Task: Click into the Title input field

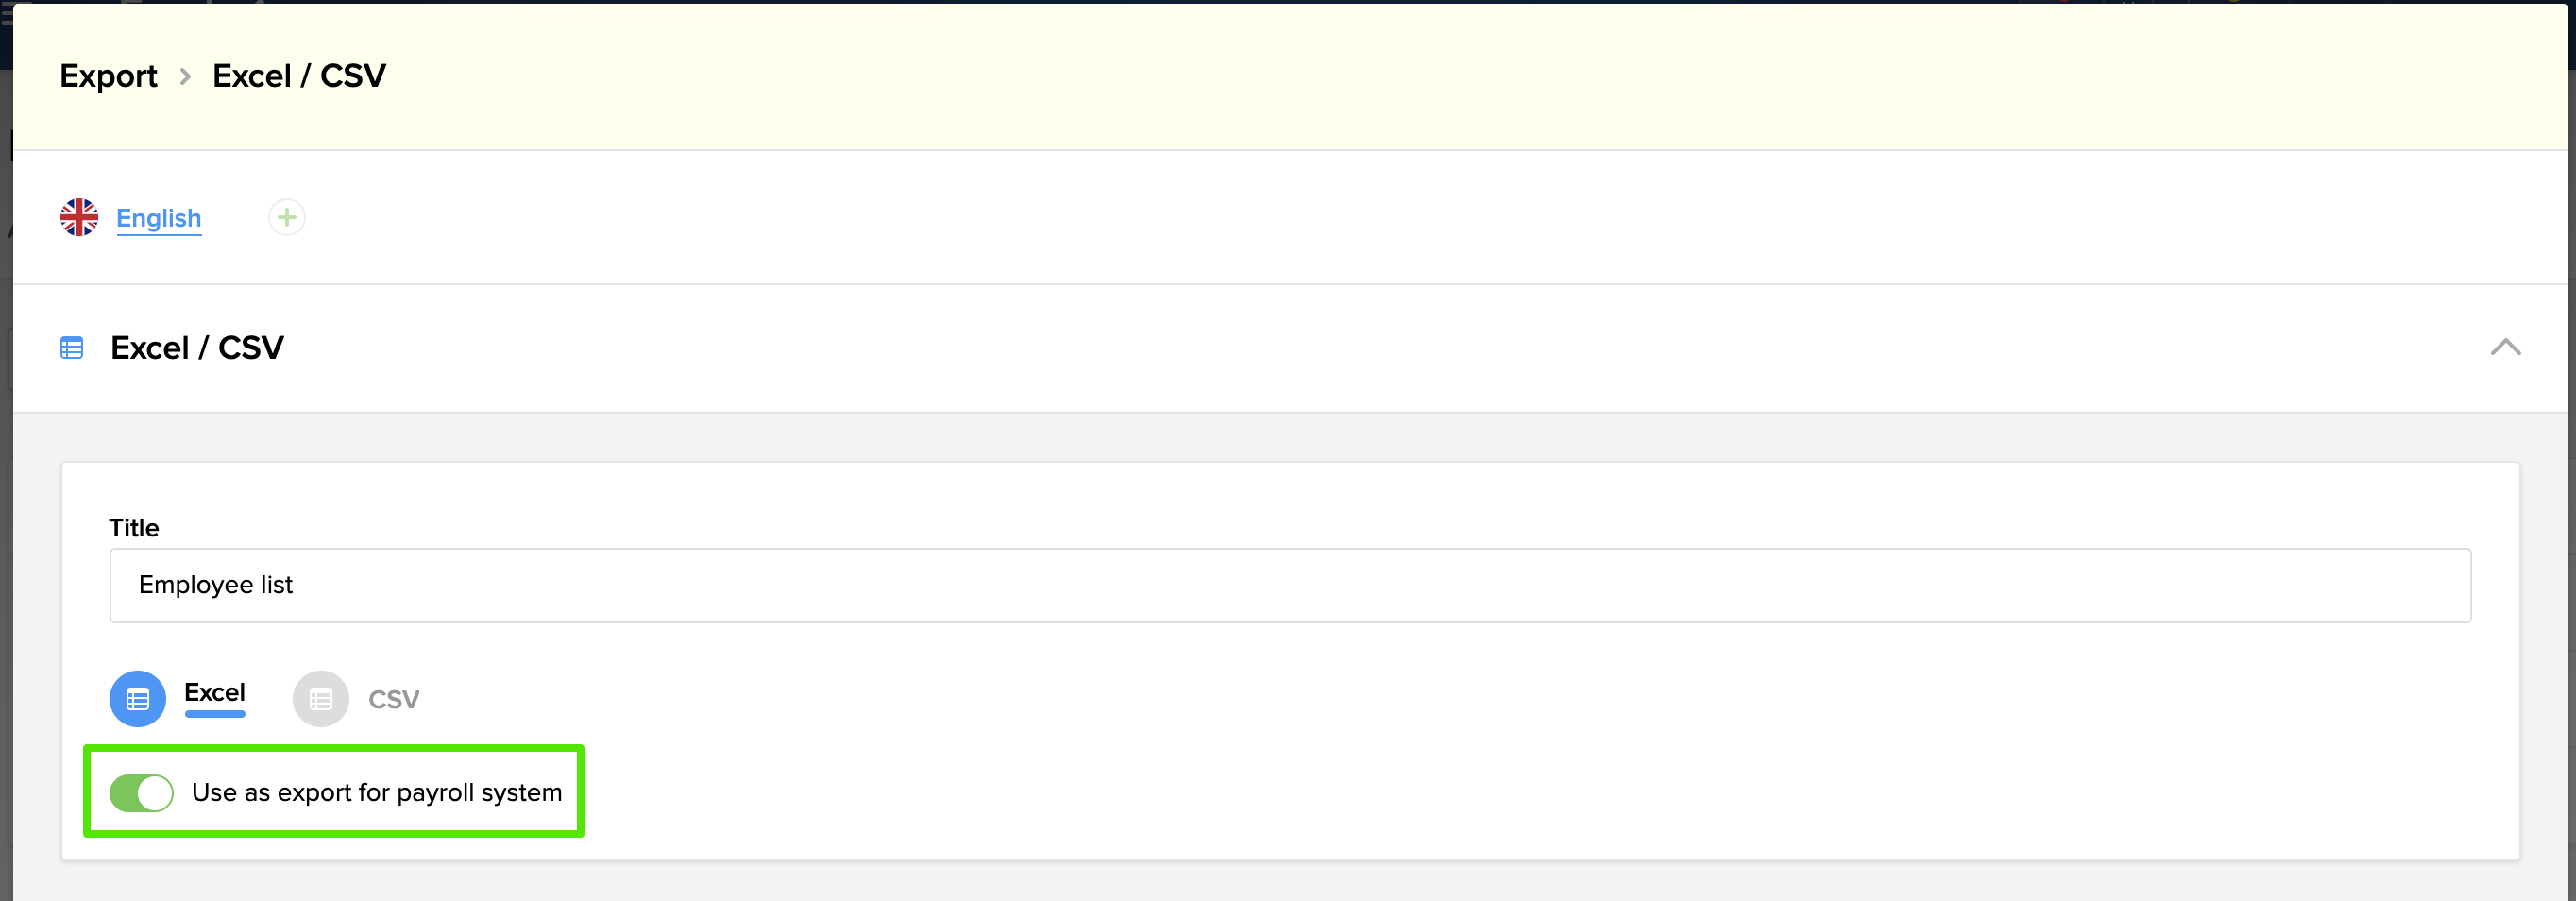Action: point(1290,585)
